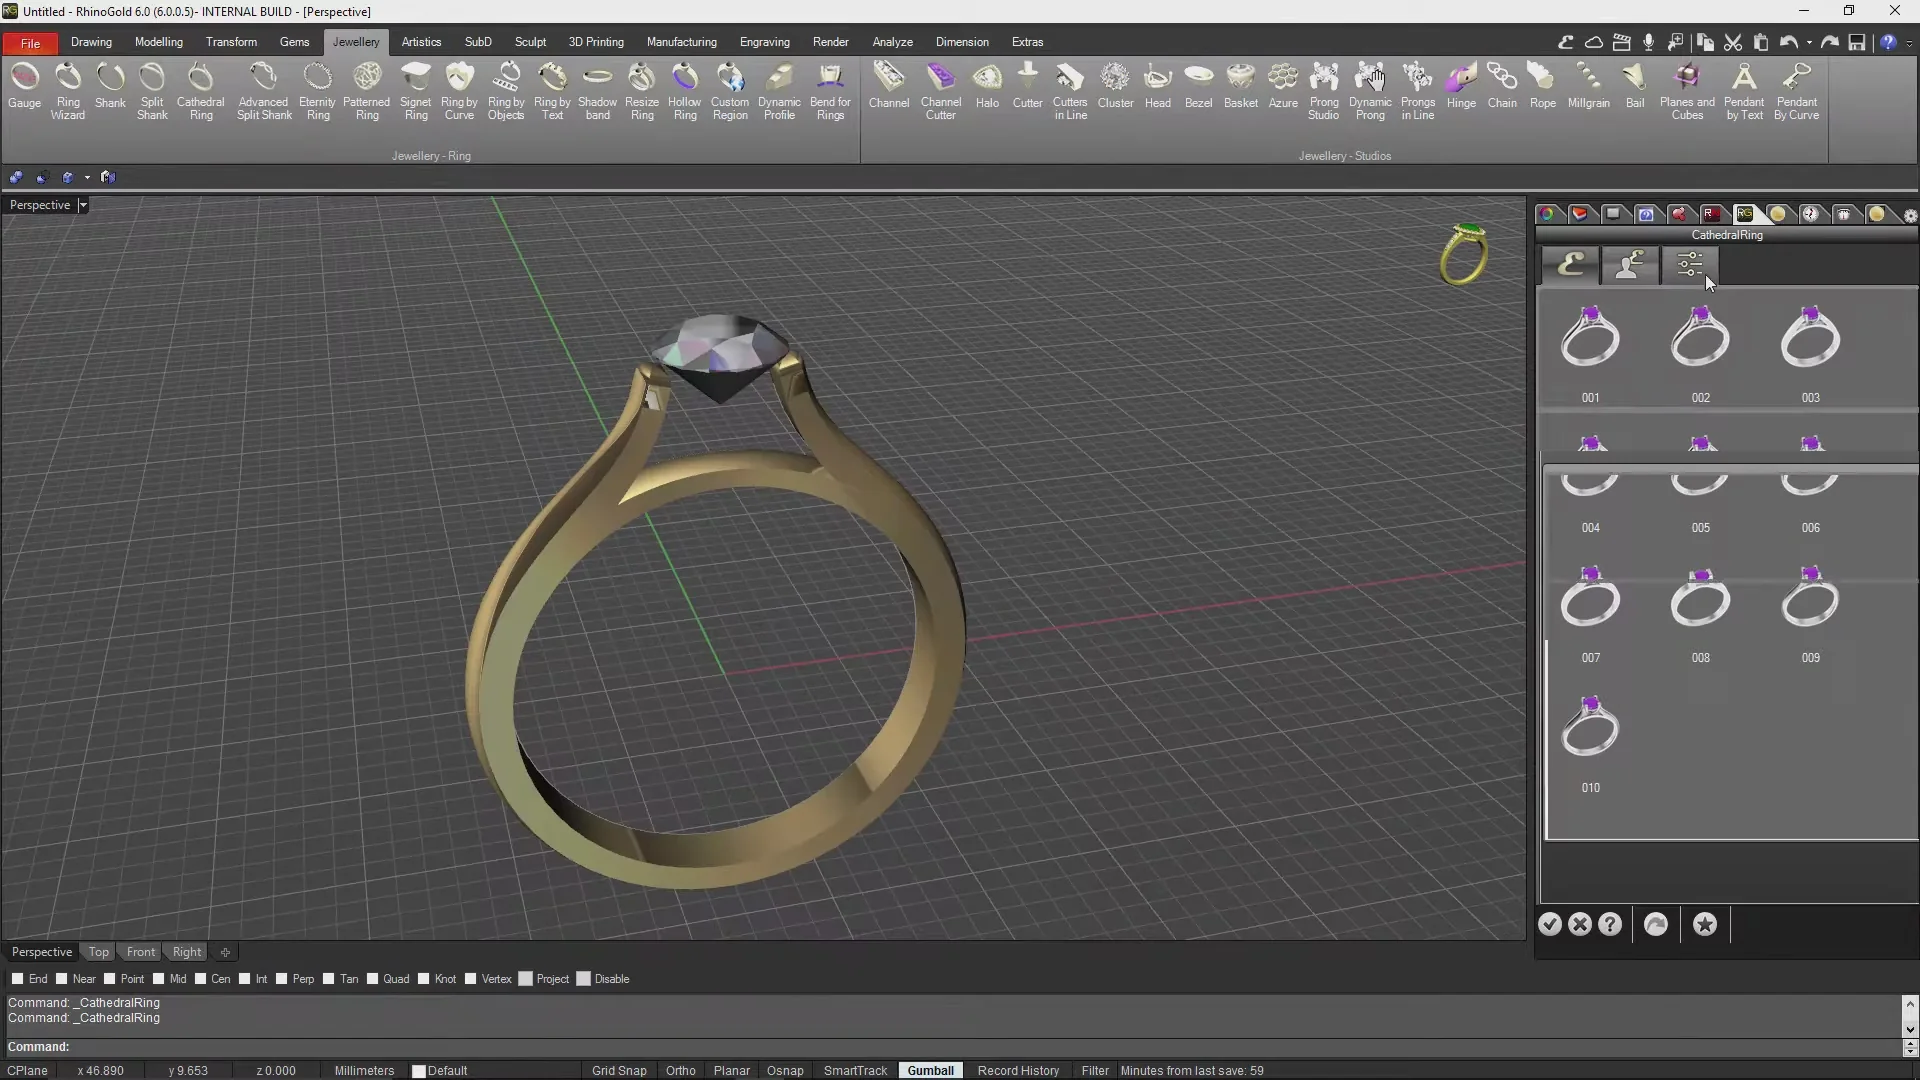The height and width of the screenshot is (1080, 1920).
Task: Cancel with the X button in panel
Action: (1580, 924)
